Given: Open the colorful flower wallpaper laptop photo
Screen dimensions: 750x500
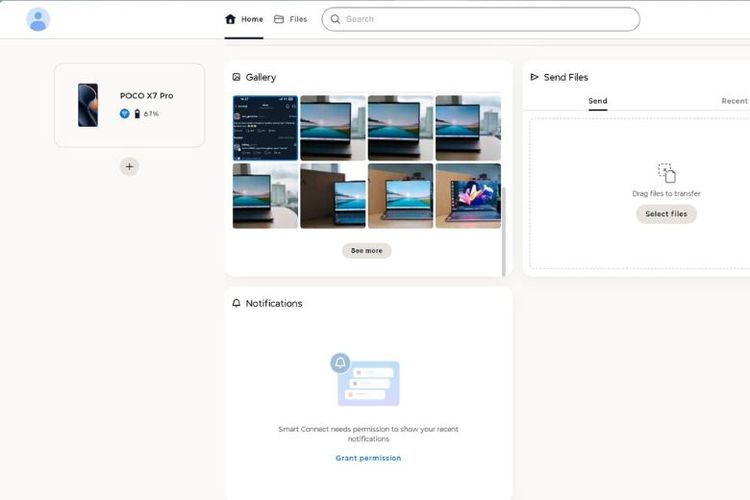Looking at the screenshot, I should tap(468, 196).
